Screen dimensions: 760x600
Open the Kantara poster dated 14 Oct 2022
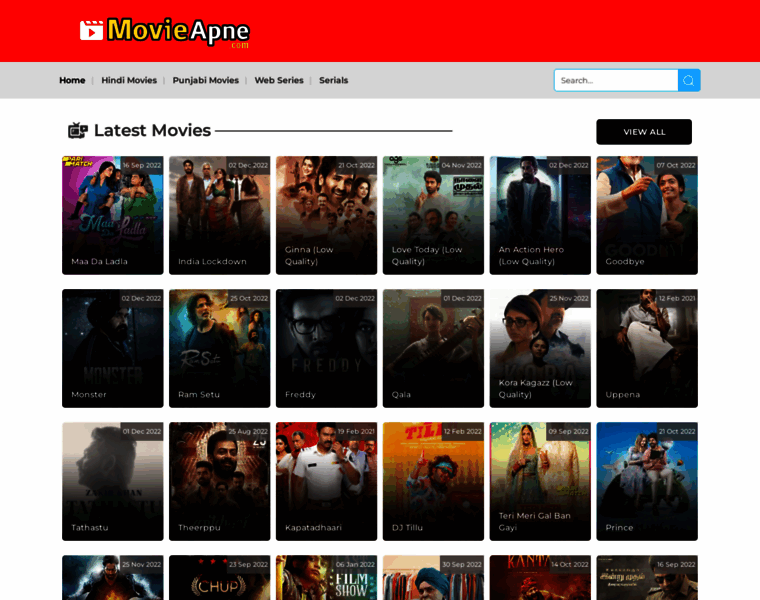540,578
